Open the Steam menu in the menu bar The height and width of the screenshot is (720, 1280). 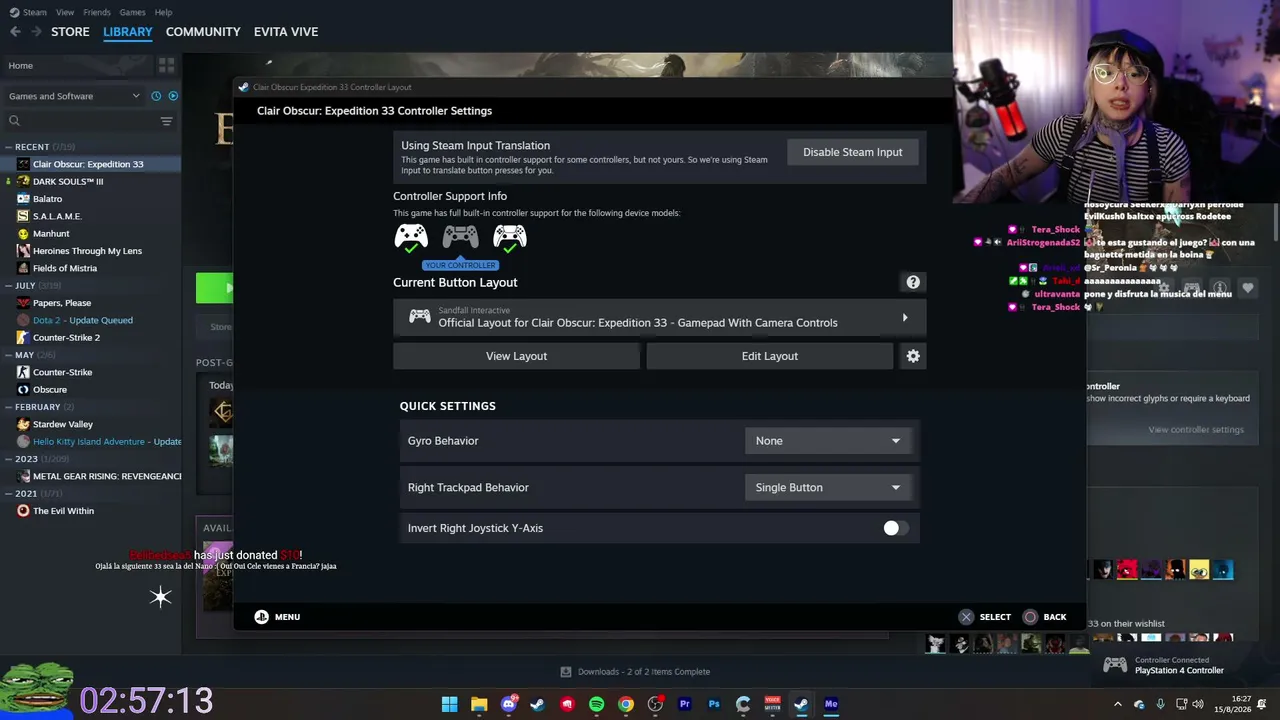[34, 12]
